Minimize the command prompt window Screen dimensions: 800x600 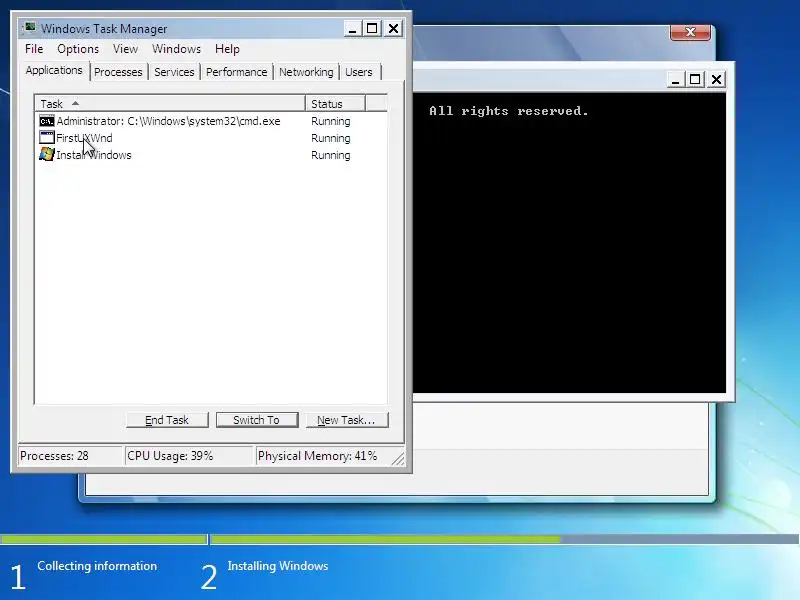pos(675,80)
